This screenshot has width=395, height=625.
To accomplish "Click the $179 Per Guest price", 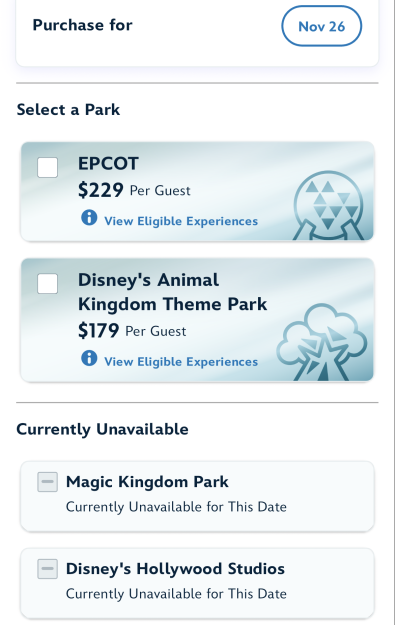I will pyautogui.click(x=132, y=331).
